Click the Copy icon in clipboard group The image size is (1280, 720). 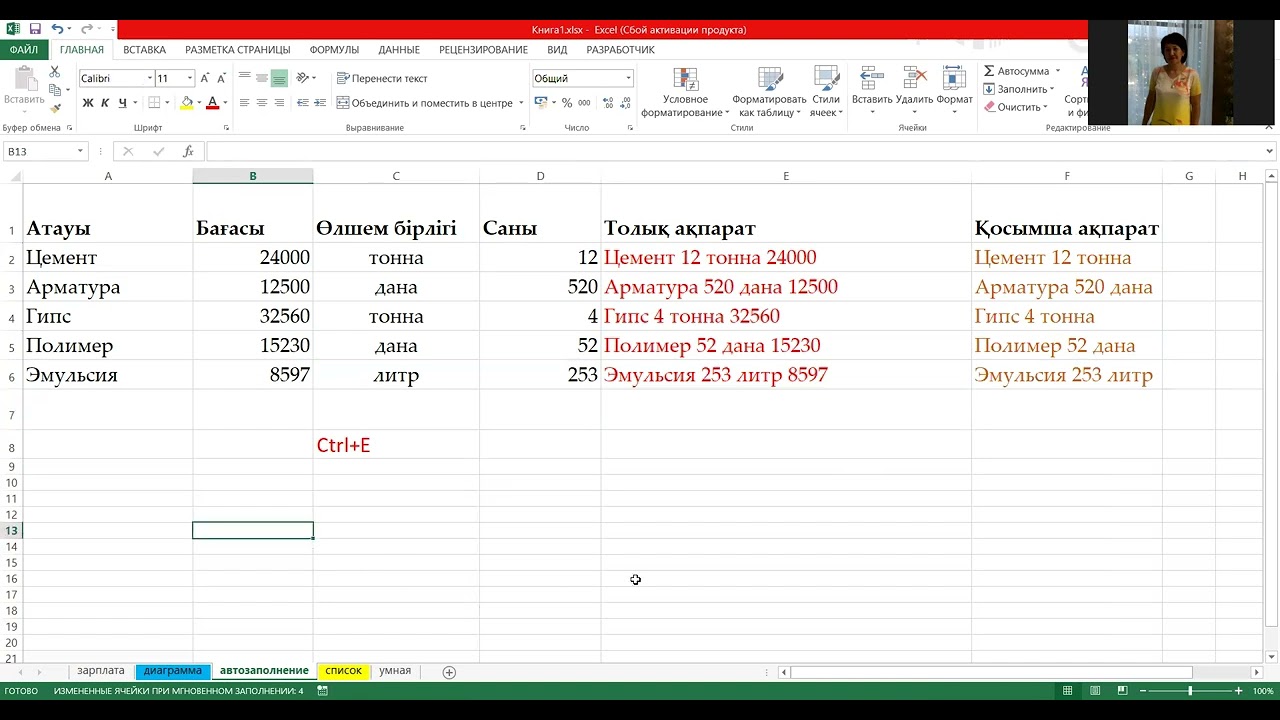(55, 90)
